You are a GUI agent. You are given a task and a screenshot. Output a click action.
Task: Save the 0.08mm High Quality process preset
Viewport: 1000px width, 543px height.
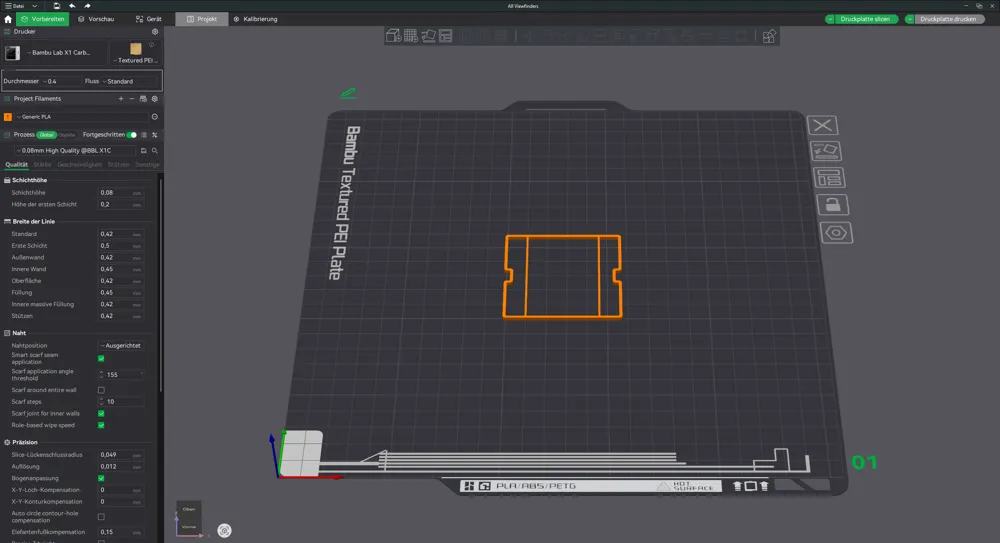click(x=143, y=151)
